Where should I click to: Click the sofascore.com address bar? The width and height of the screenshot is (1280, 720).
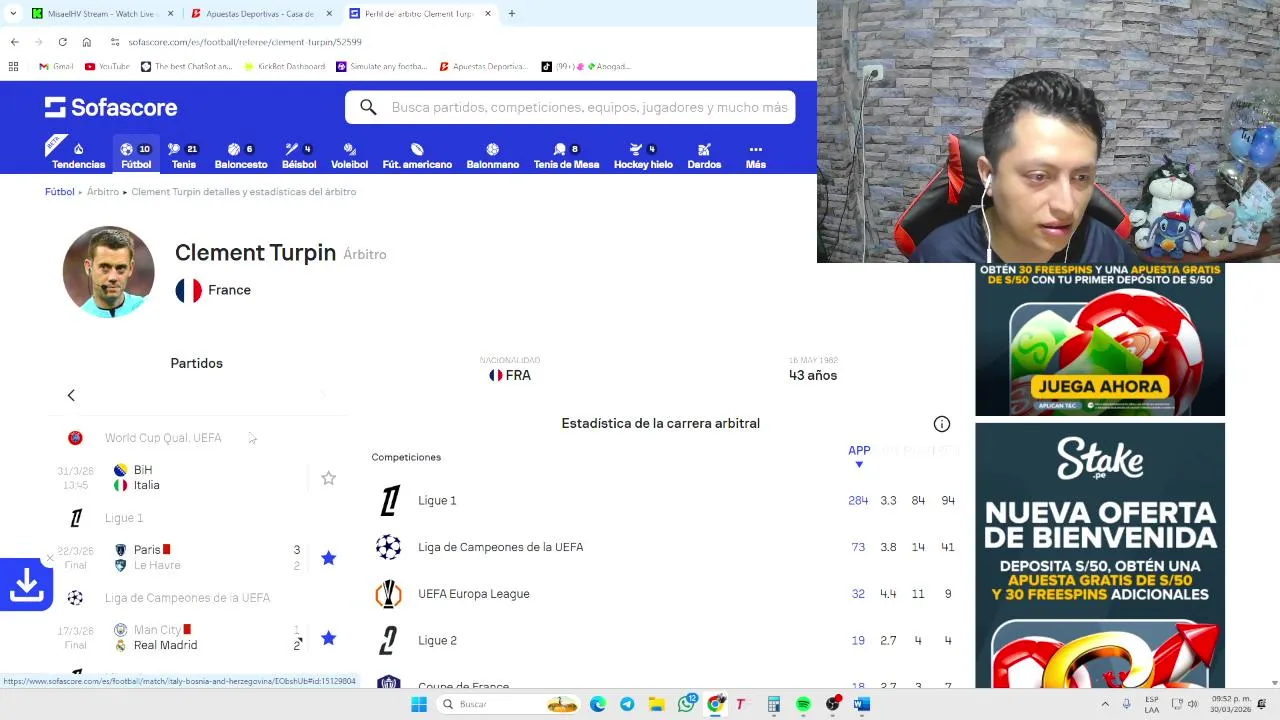[x=245, y=42]
